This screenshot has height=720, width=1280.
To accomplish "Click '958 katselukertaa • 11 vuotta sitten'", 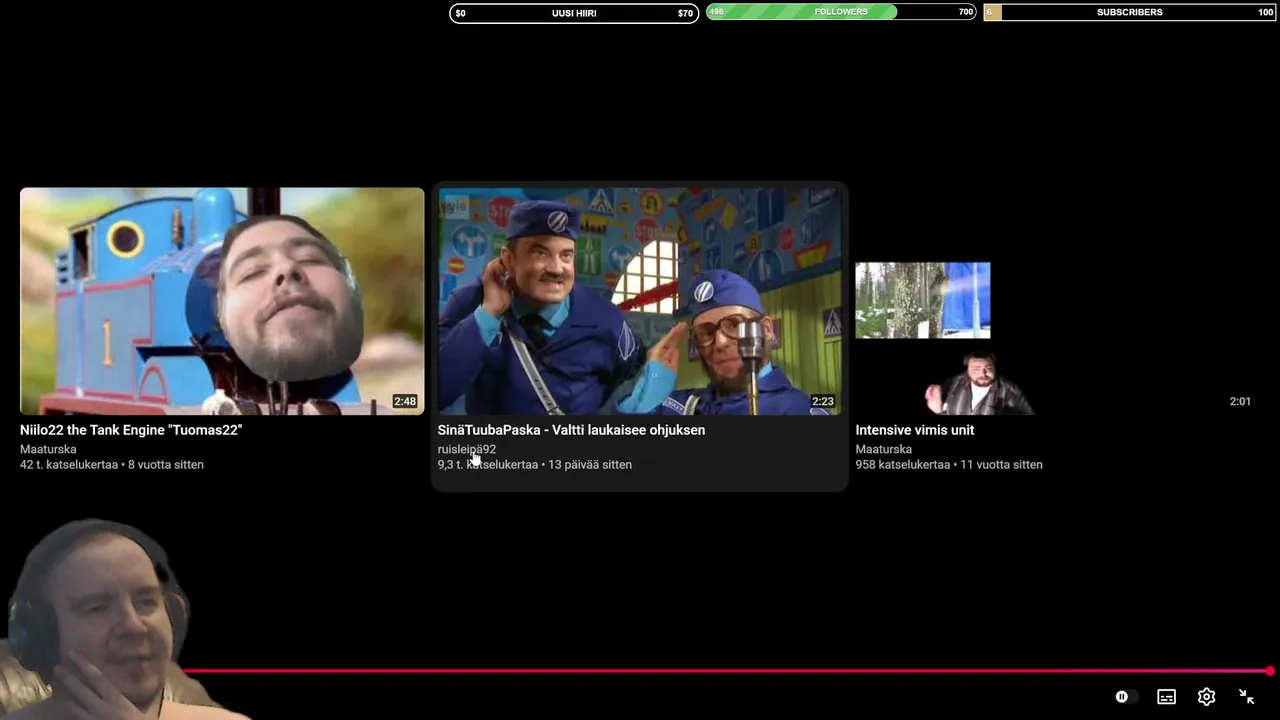I will pos(949,464).
